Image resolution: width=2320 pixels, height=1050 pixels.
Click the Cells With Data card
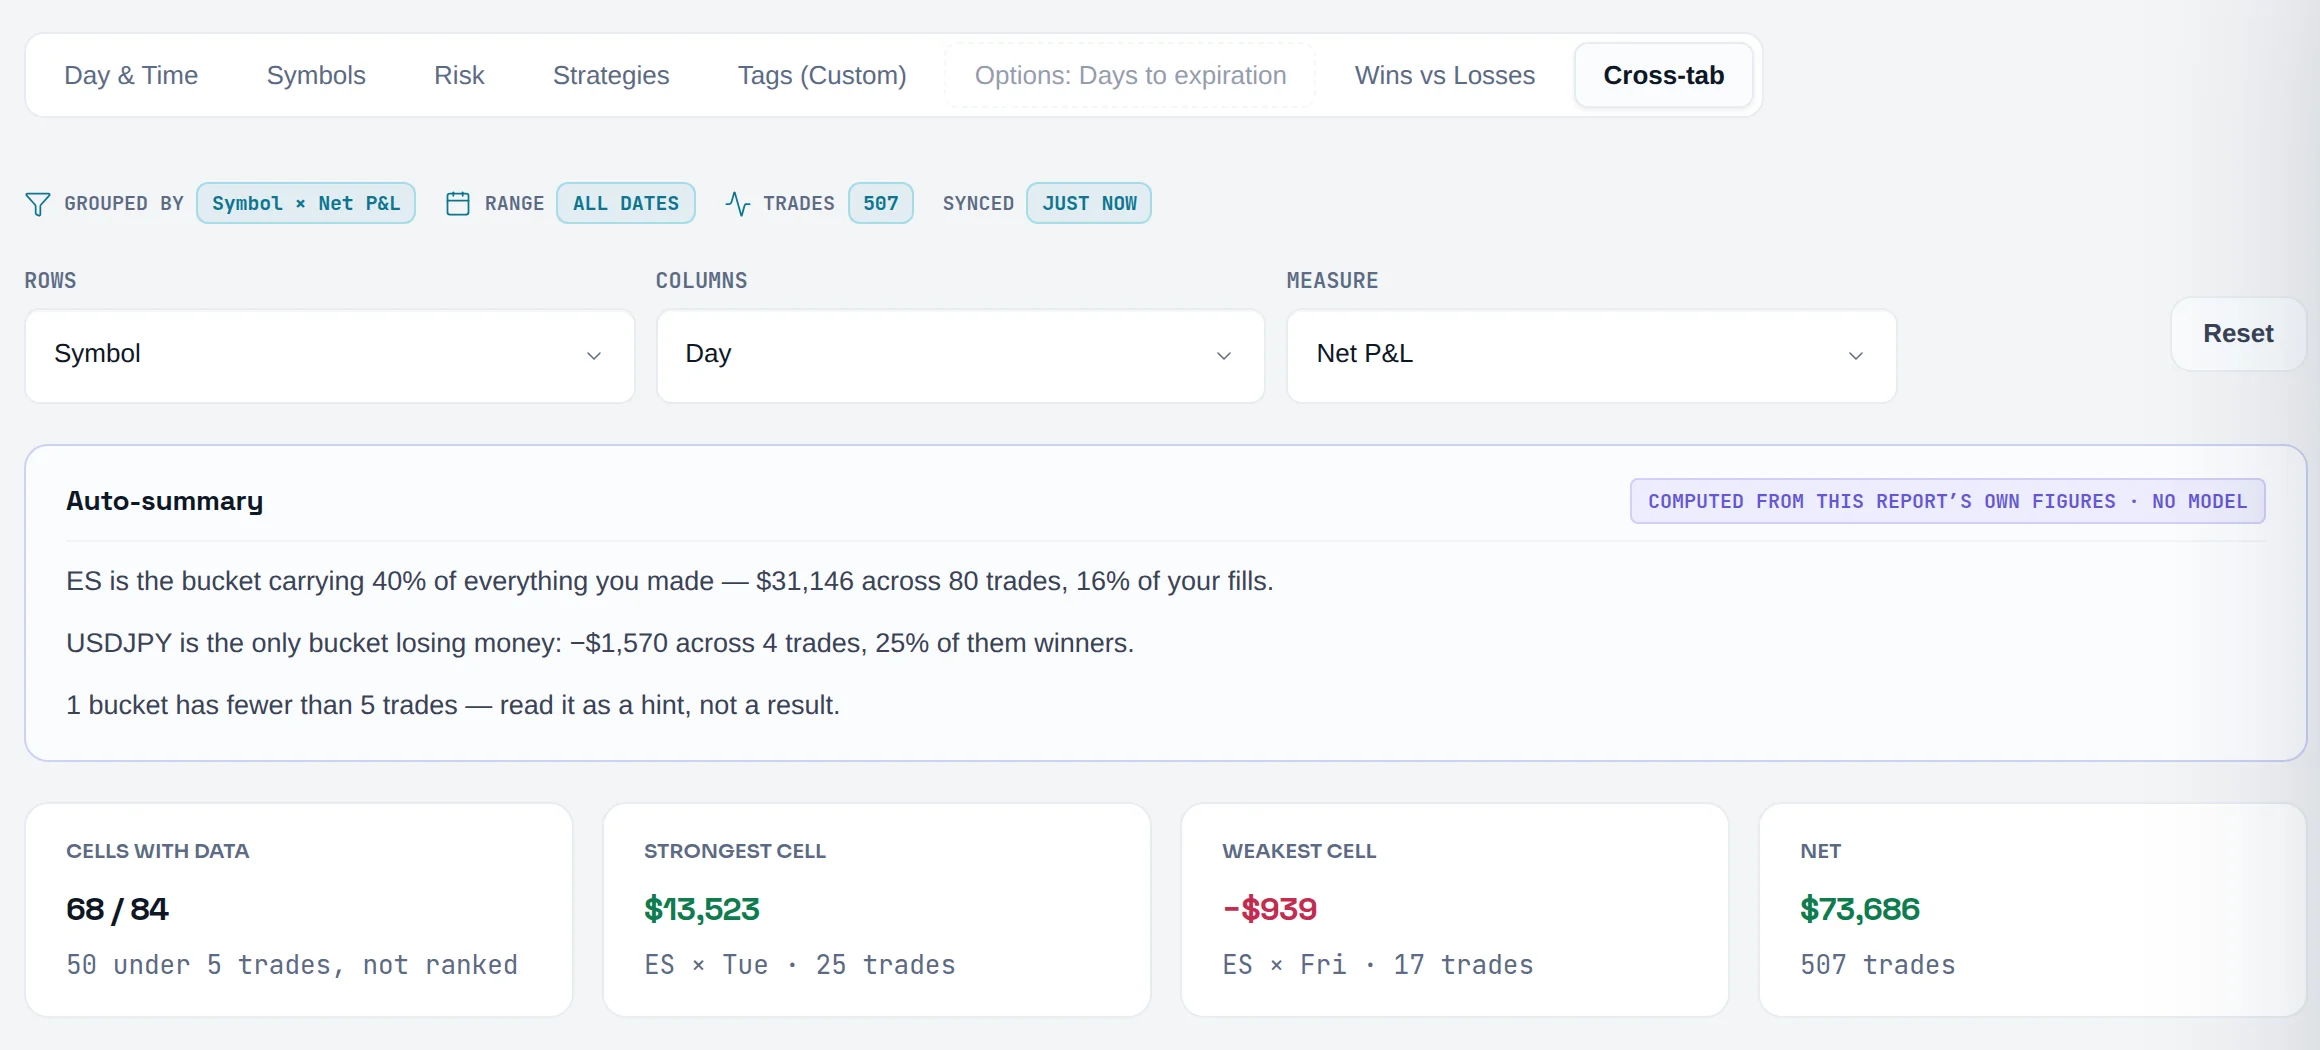point(299,910)
